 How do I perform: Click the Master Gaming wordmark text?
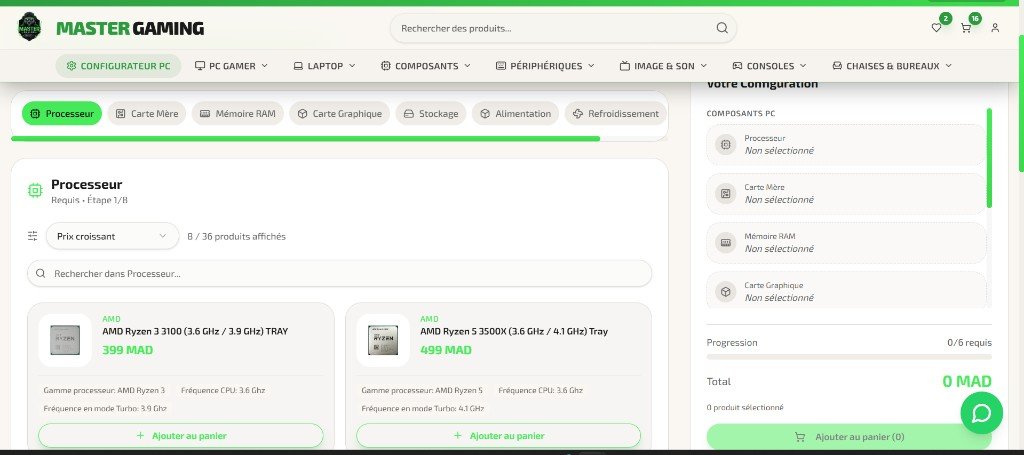click(x=130, y=28)
